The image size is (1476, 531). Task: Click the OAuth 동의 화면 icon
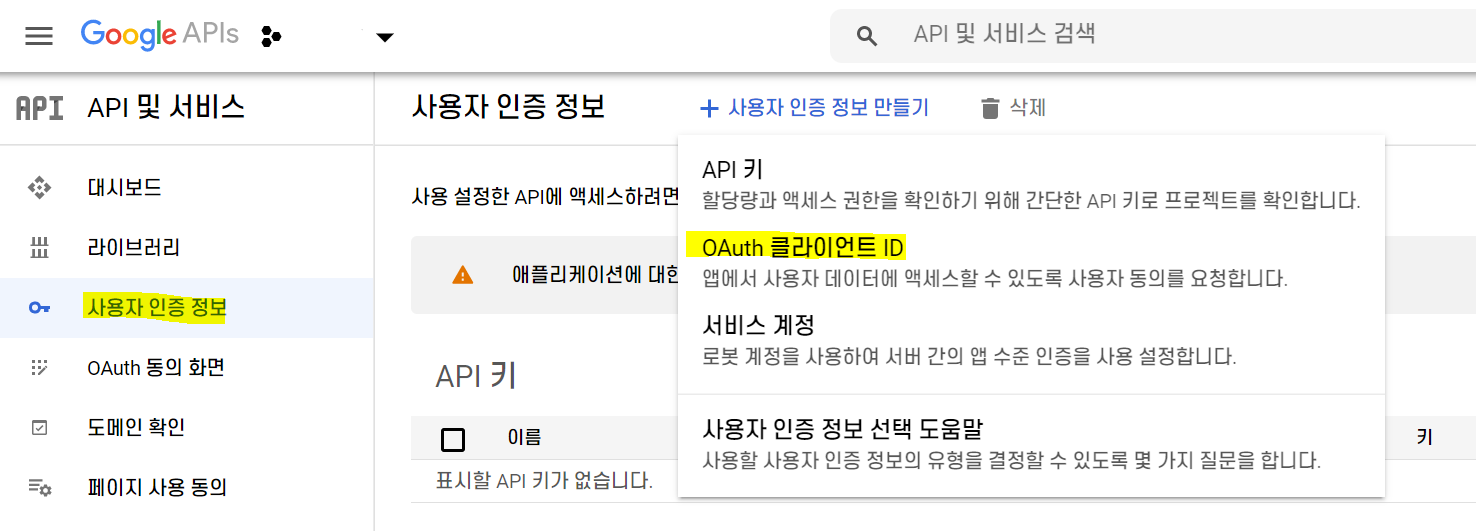39,368
